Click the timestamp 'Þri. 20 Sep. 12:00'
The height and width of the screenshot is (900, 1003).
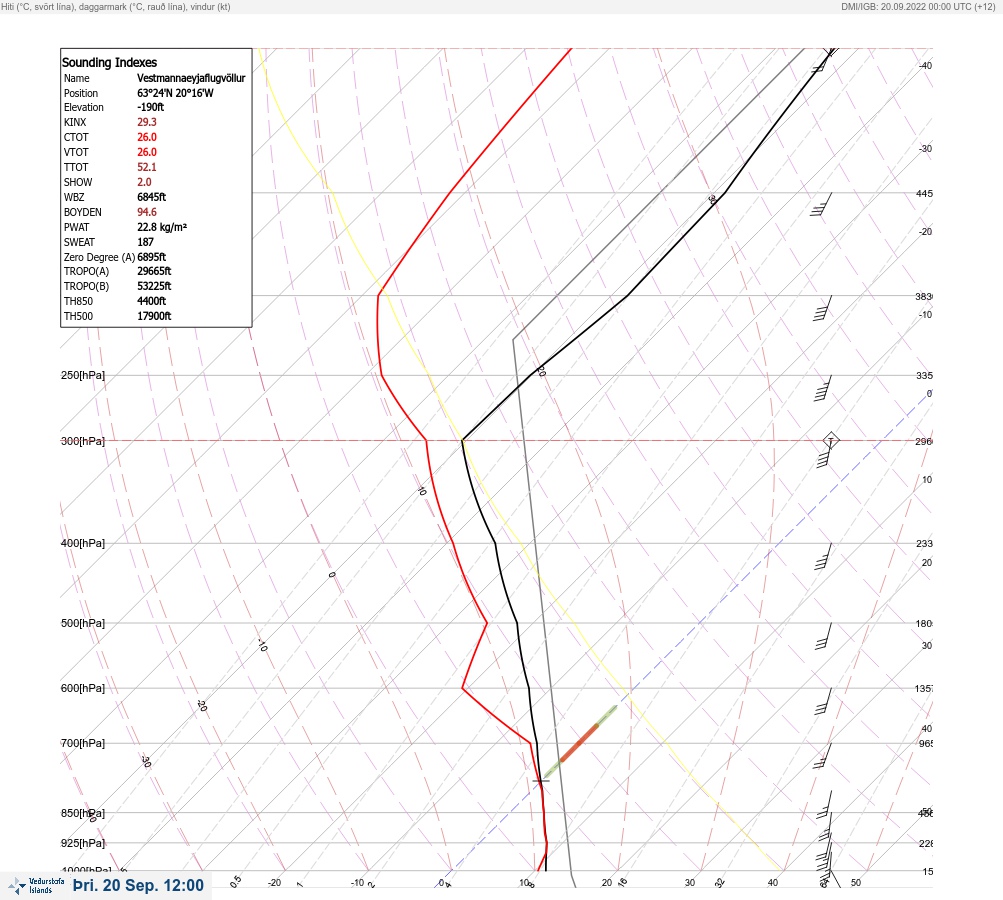[139, 885]
